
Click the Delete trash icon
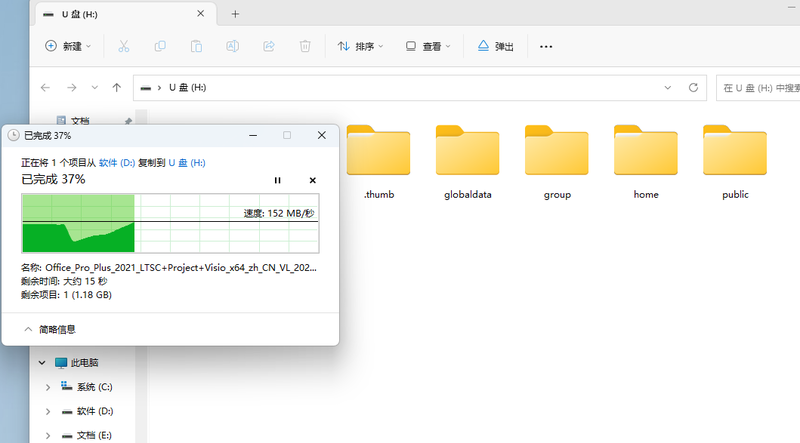click(305, 46)
